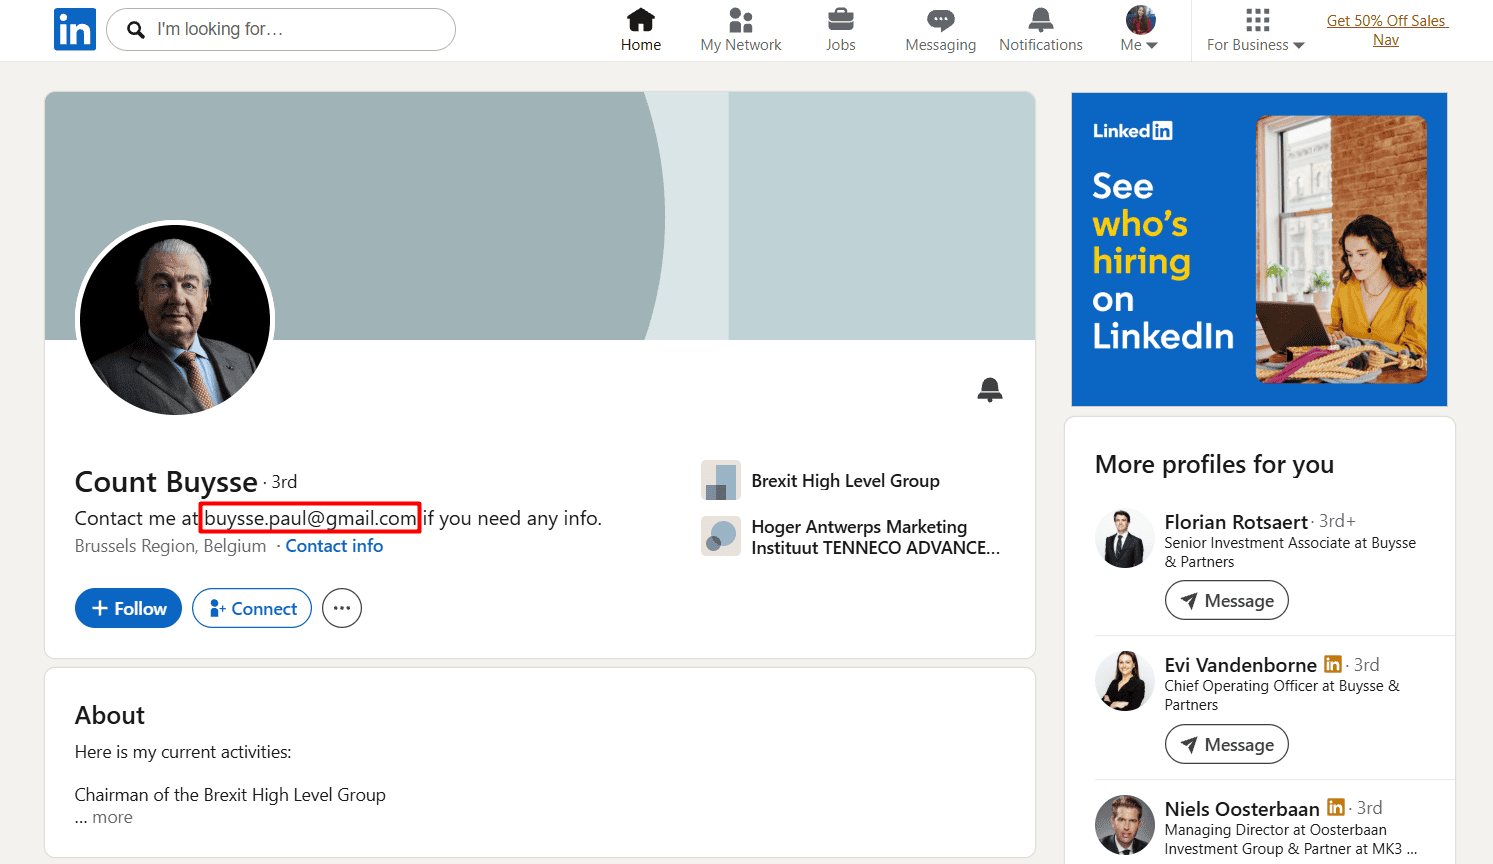Click the buysse.paul@gmail.com email text
The image size is (1493, 864).
[x=310, y=518]
